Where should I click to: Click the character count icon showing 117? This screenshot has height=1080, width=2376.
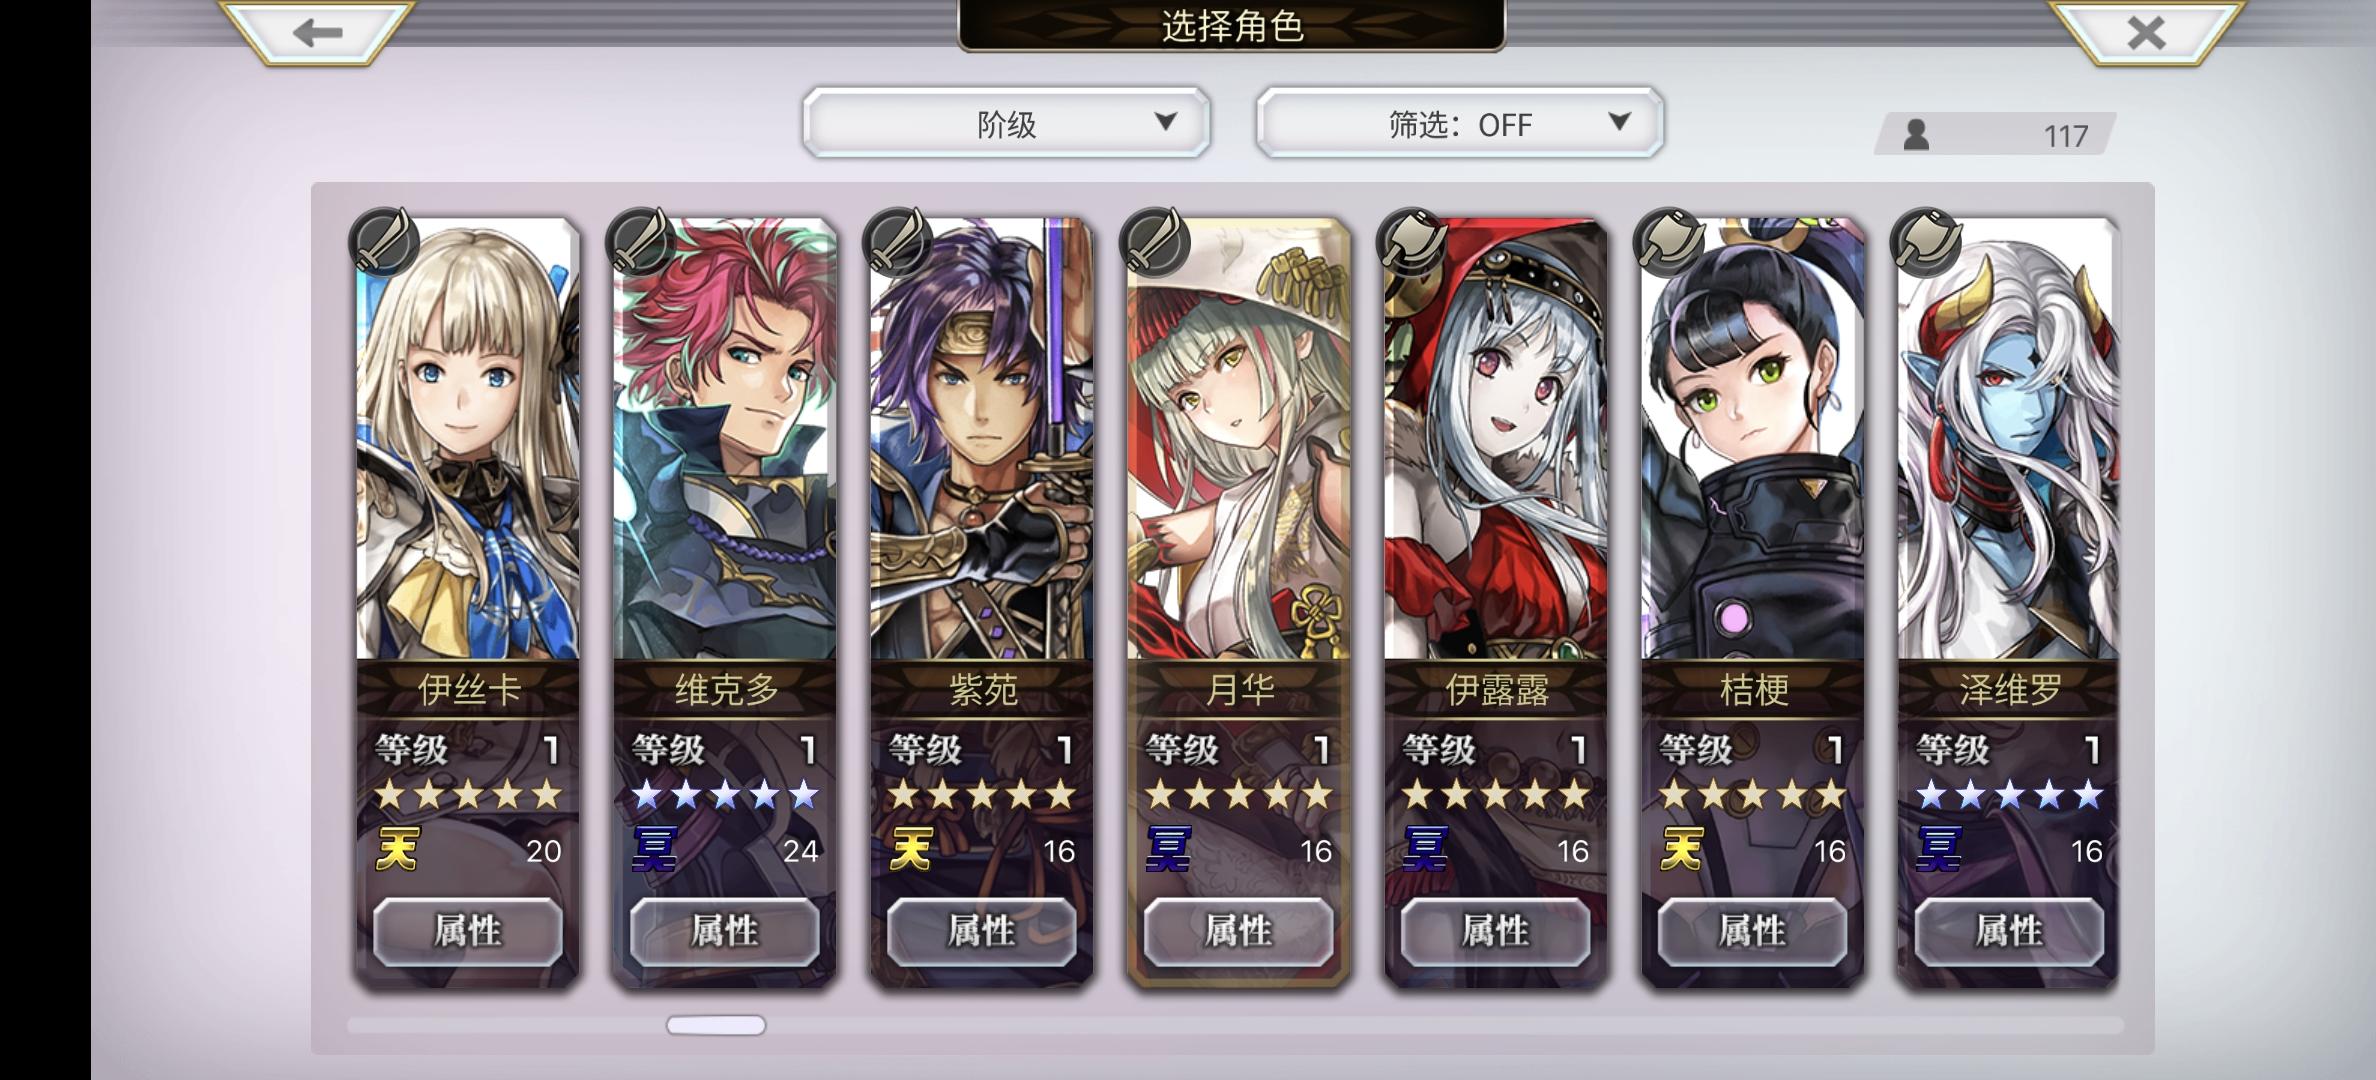(x=1916, y=134)
